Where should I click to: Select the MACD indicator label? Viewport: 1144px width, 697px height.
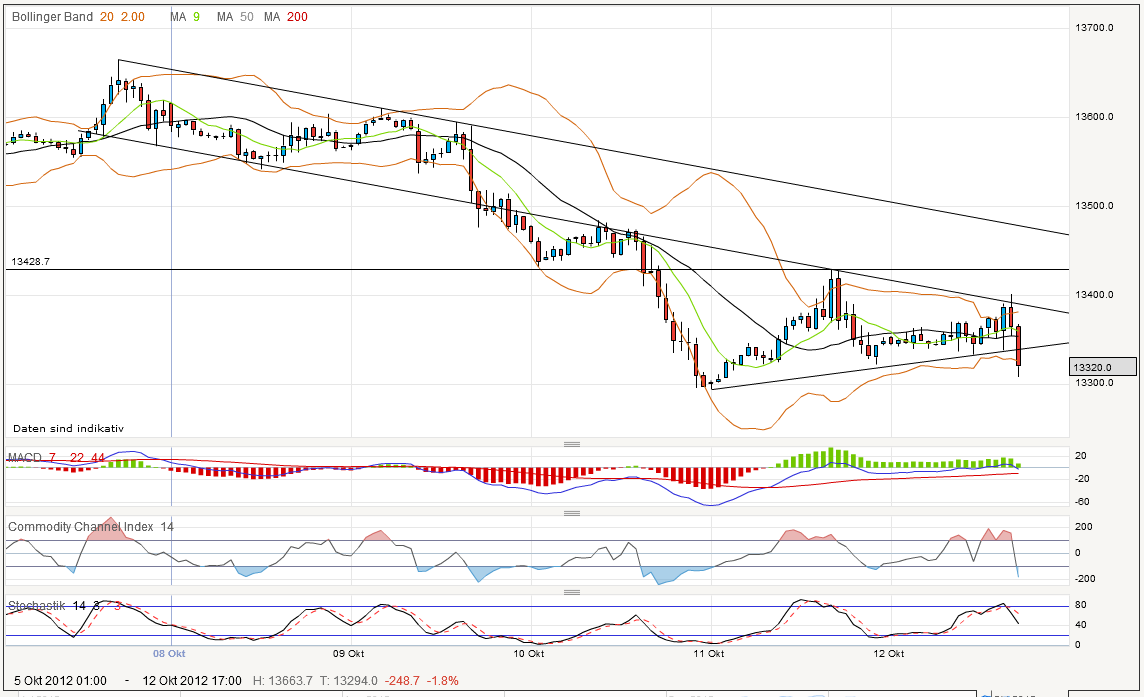click(x=26, y=455)
